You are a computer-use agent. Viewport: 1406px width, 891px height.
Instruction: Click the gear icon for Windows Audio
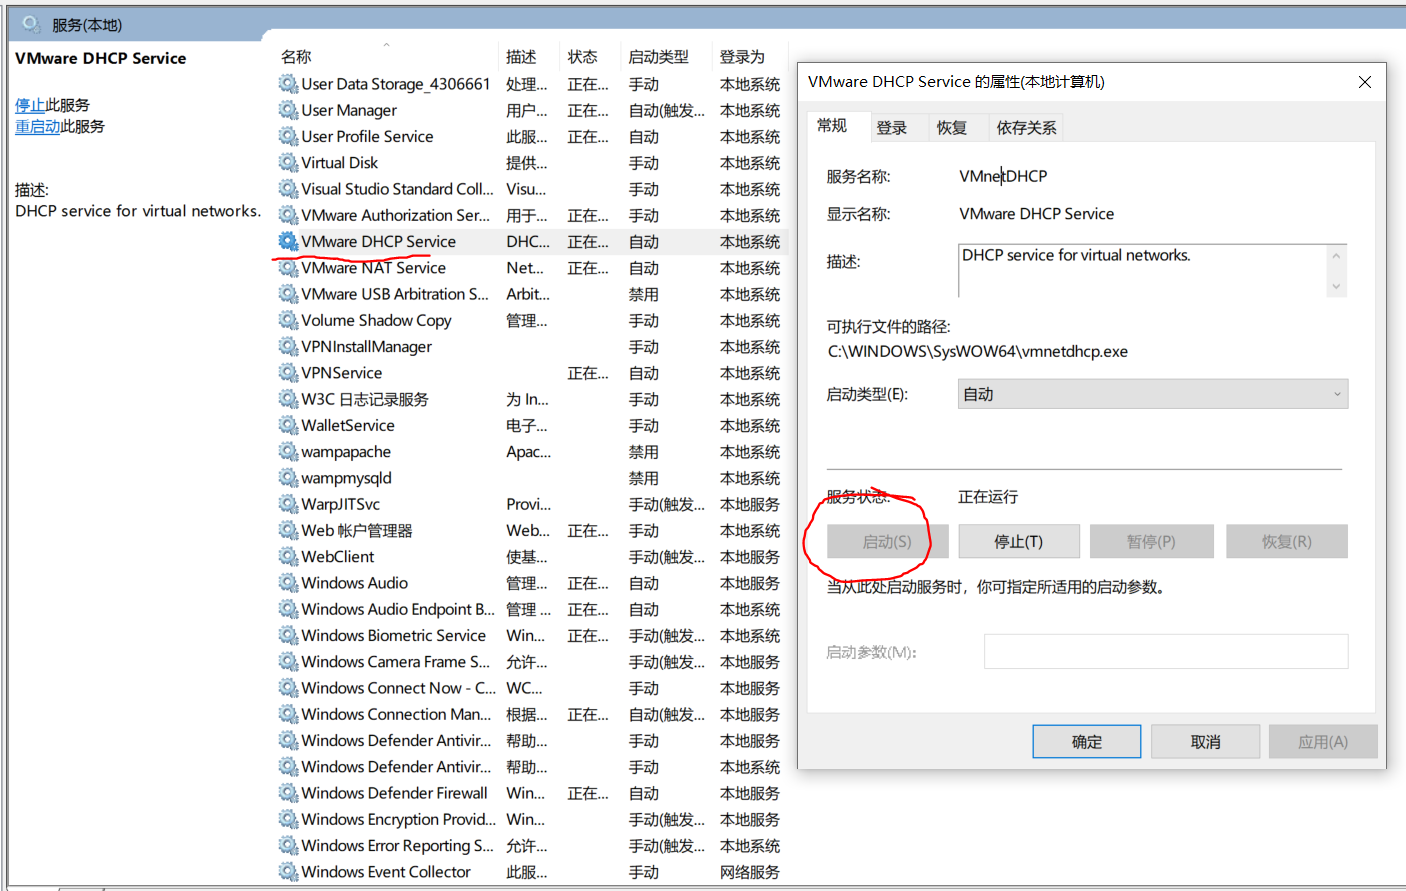tap(289, 583)
